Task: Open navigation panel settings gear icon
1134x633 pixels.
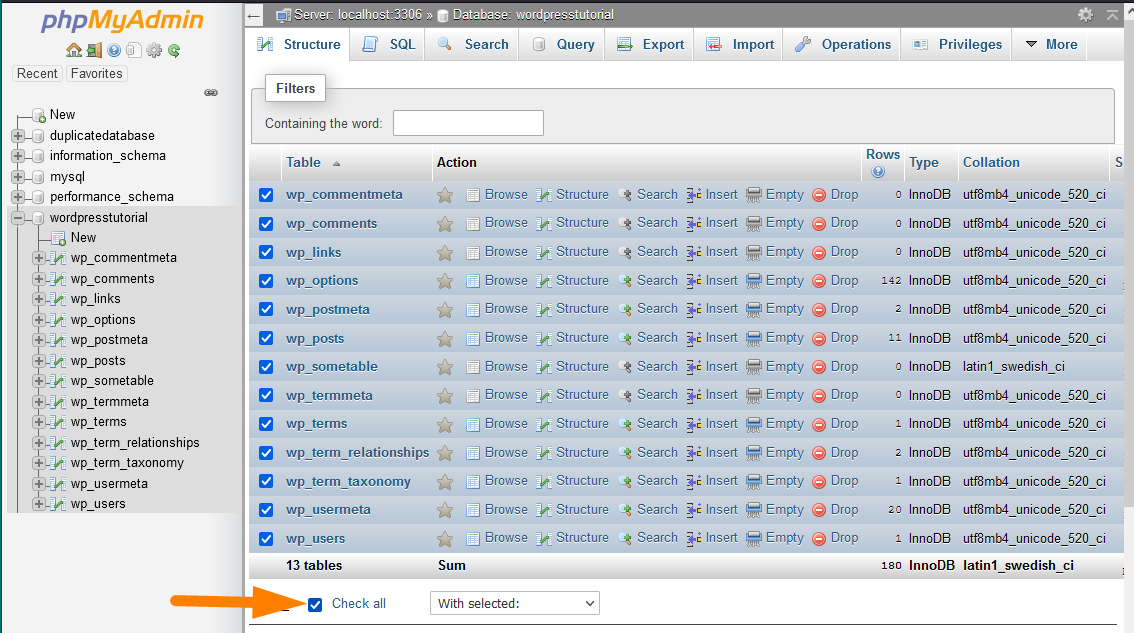Action: pyautogui.click(x=154, y=50)
